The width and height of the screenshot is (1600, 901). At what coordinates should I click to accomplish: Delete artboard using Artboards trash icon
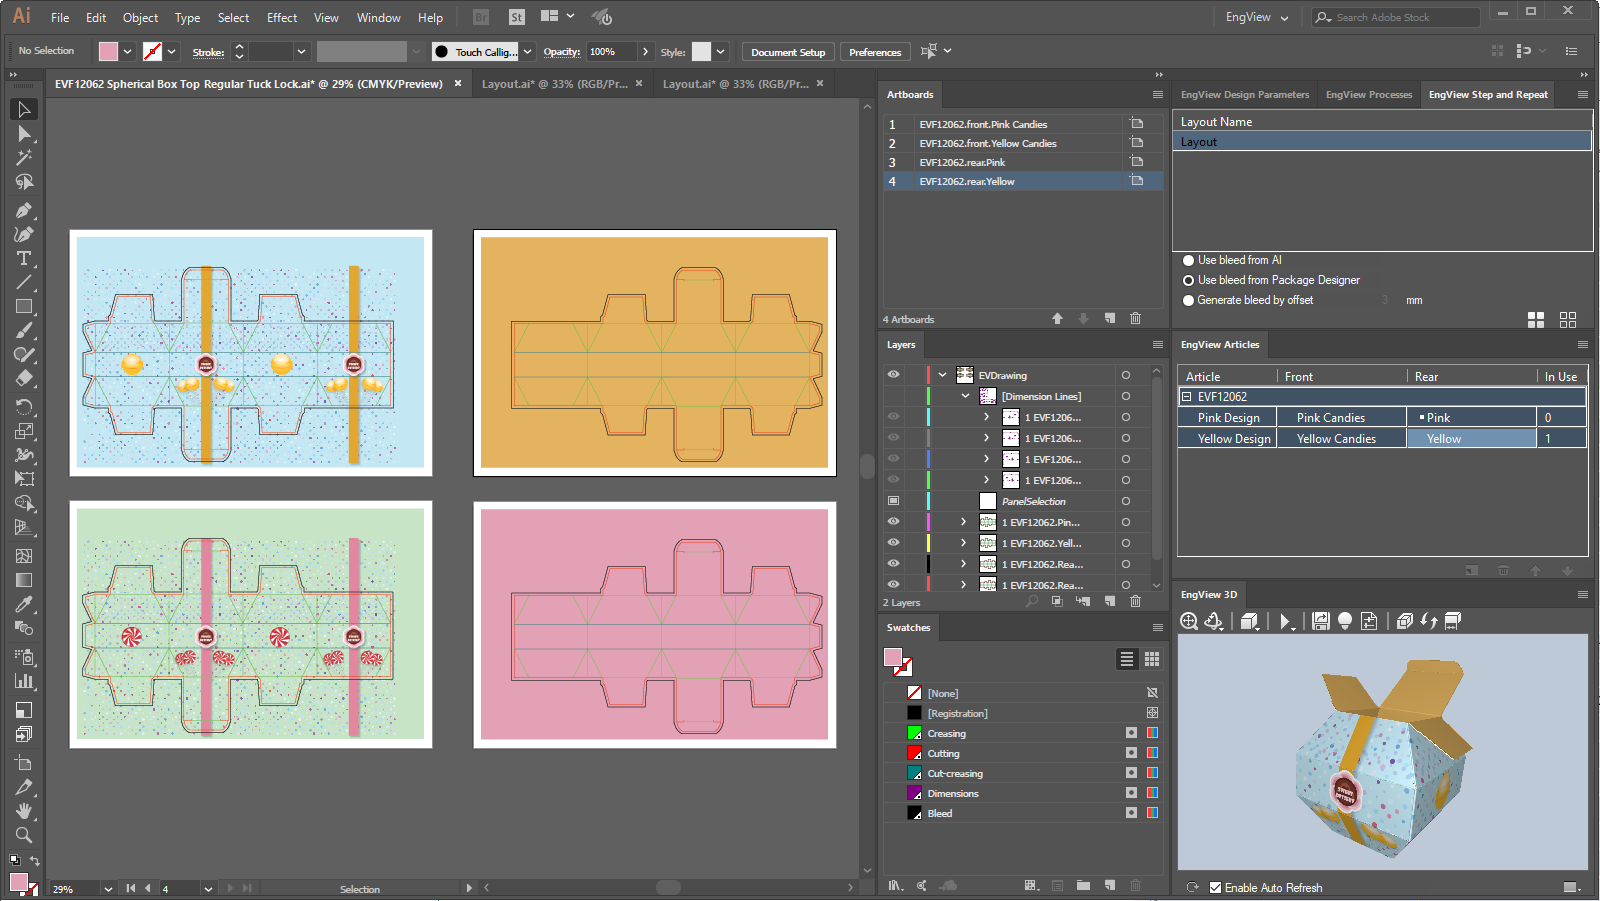coord(1135,319)
